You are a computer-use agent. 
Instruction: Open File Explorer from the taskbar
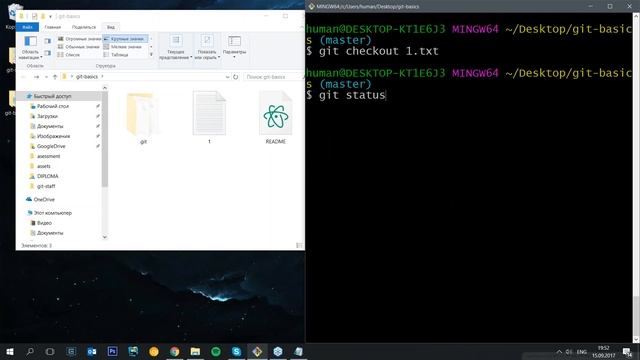coord(195,351)
